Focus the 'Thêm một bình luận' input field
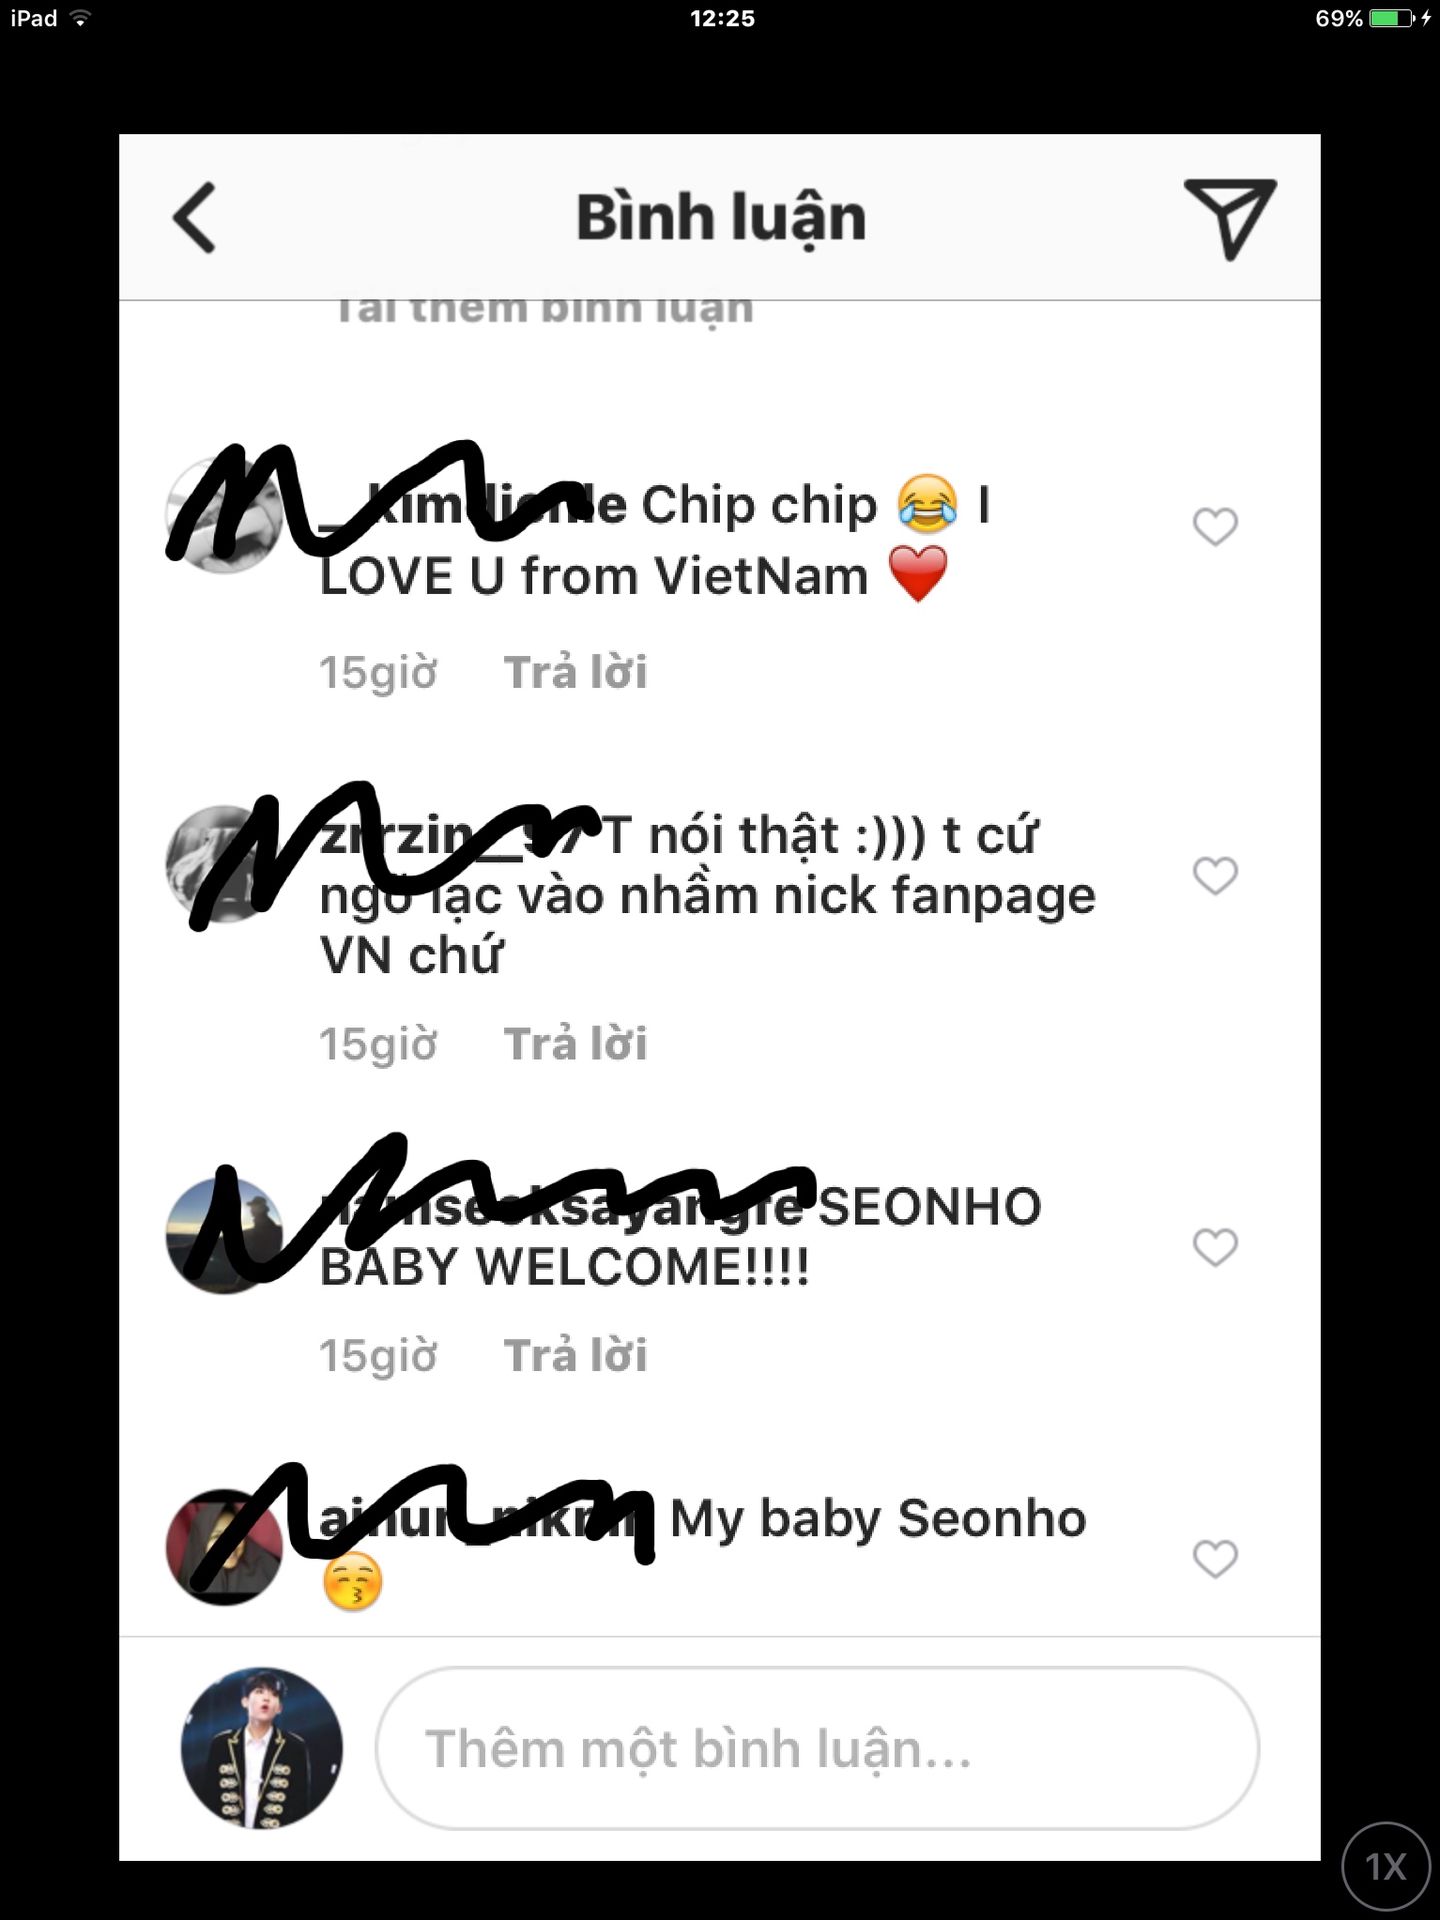 pyautogui.click(x=817, y=1748)
